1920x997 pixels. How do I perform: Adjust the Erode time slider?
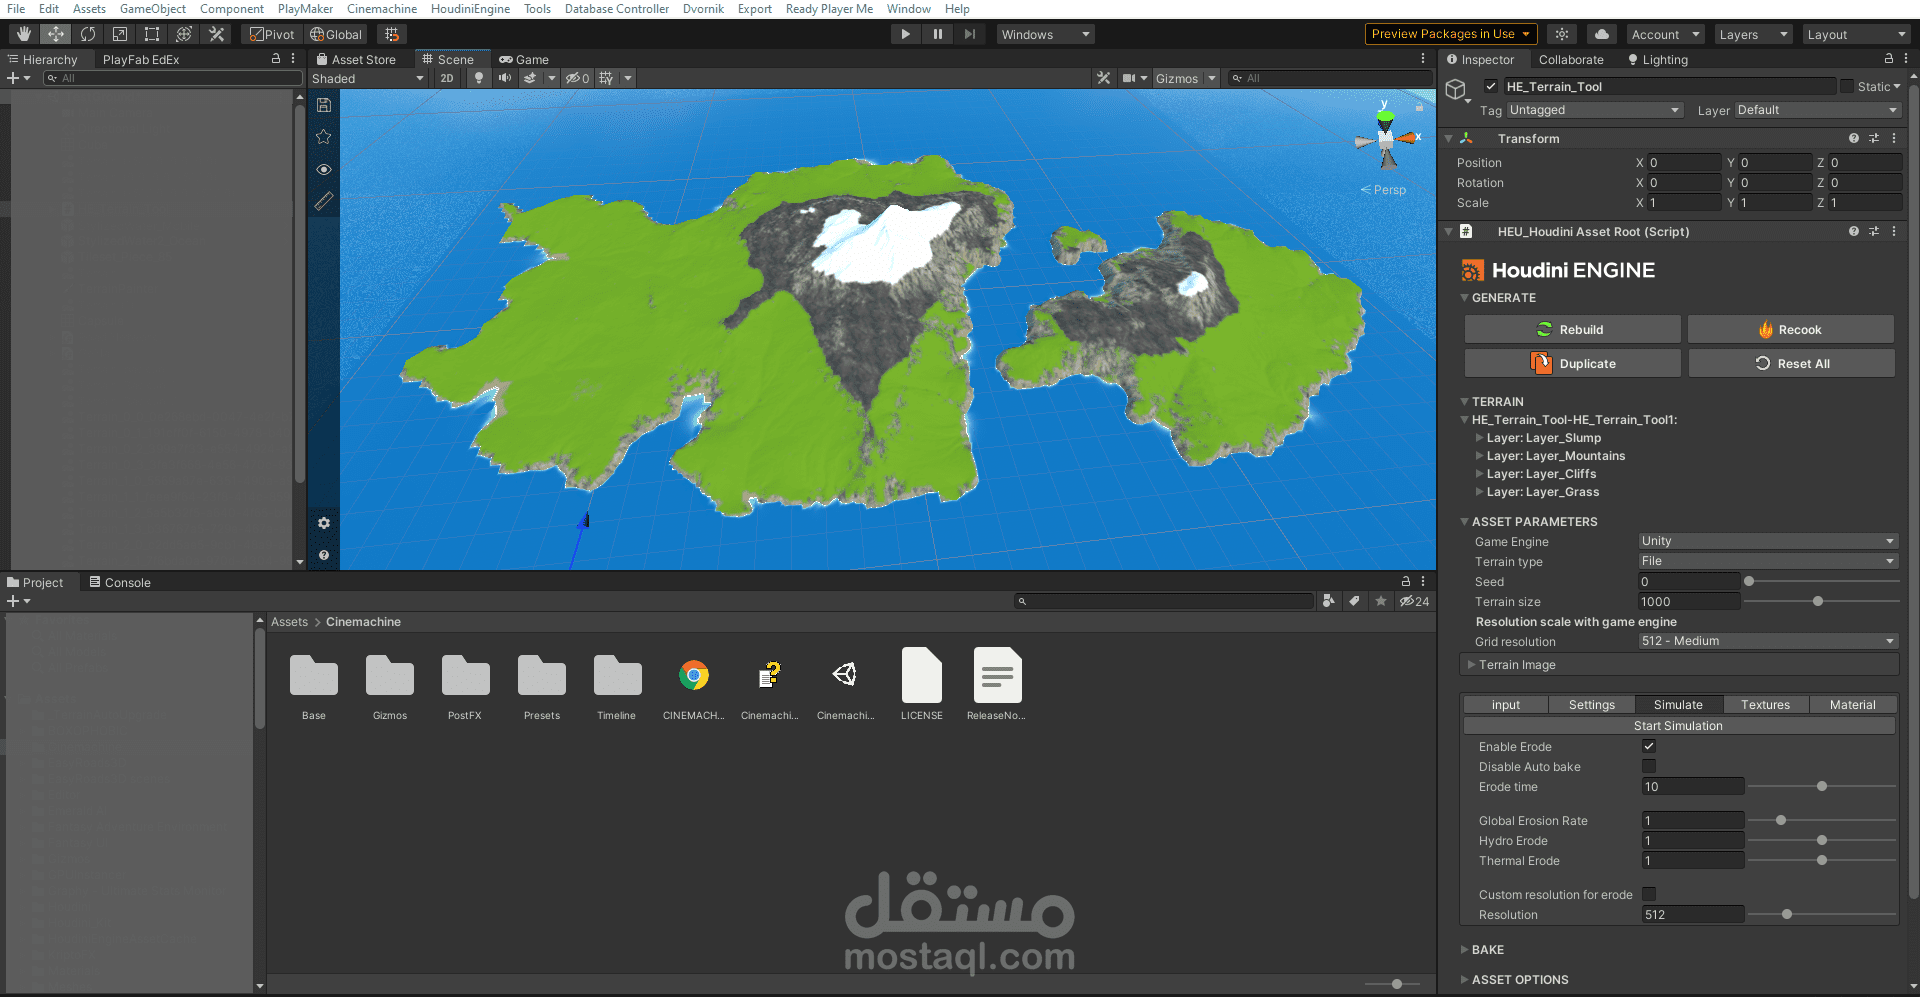[1822, 787]
